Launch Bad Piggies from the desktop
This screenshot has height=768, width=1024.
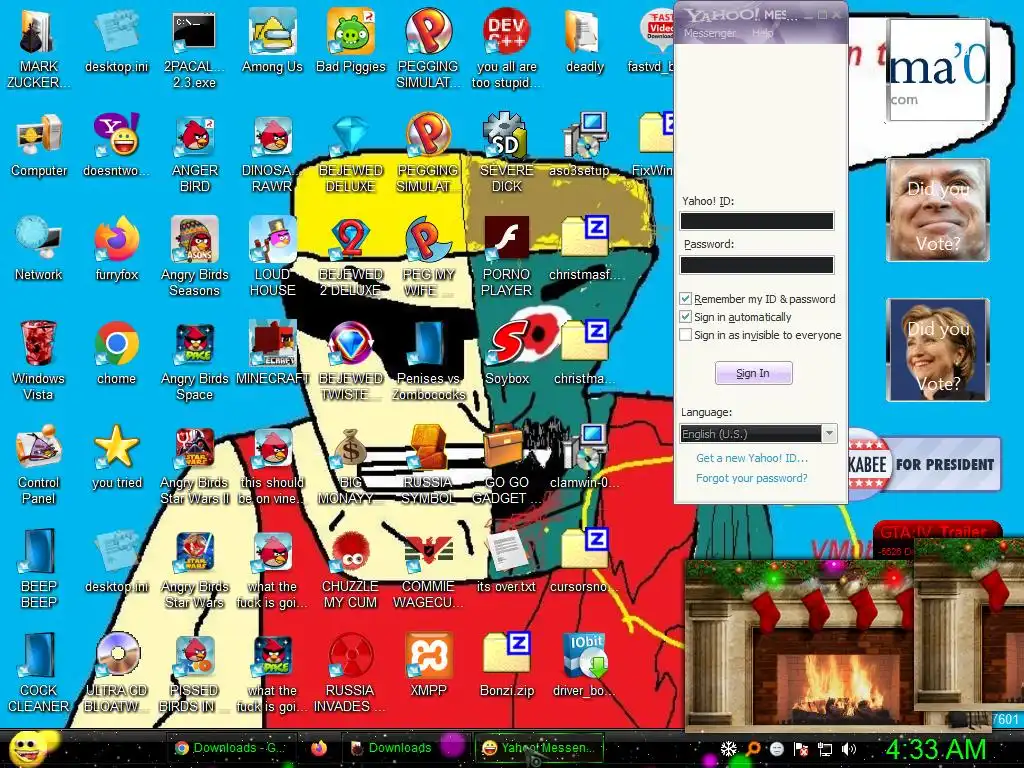(x=351, y=39)
